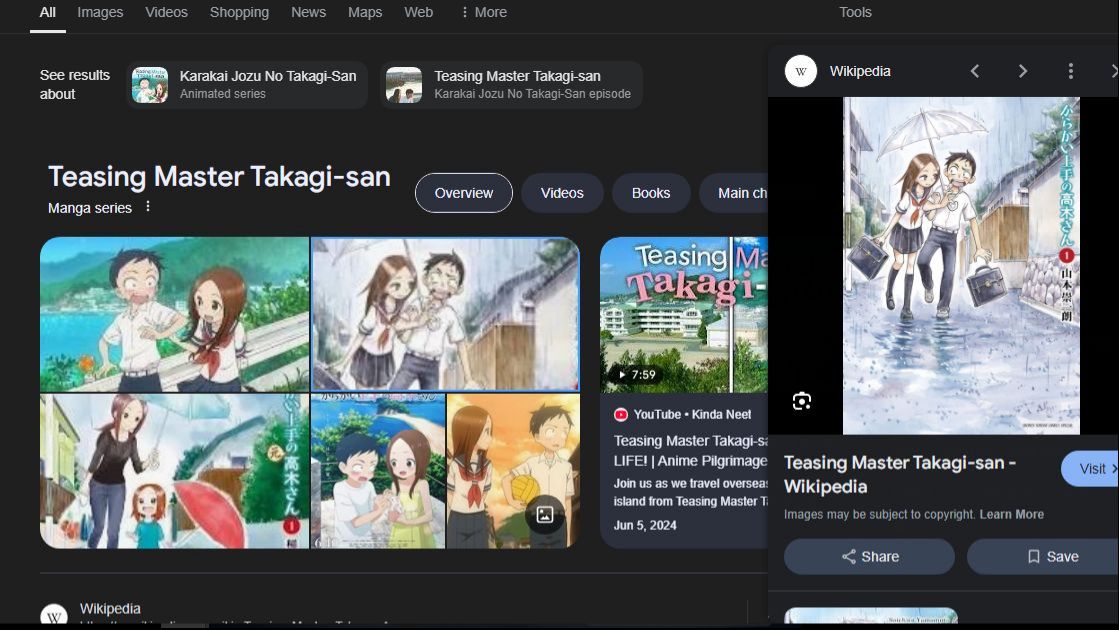Go to next image in viewer
This screenshot has width=1119, height=630.
point(1023,71)
